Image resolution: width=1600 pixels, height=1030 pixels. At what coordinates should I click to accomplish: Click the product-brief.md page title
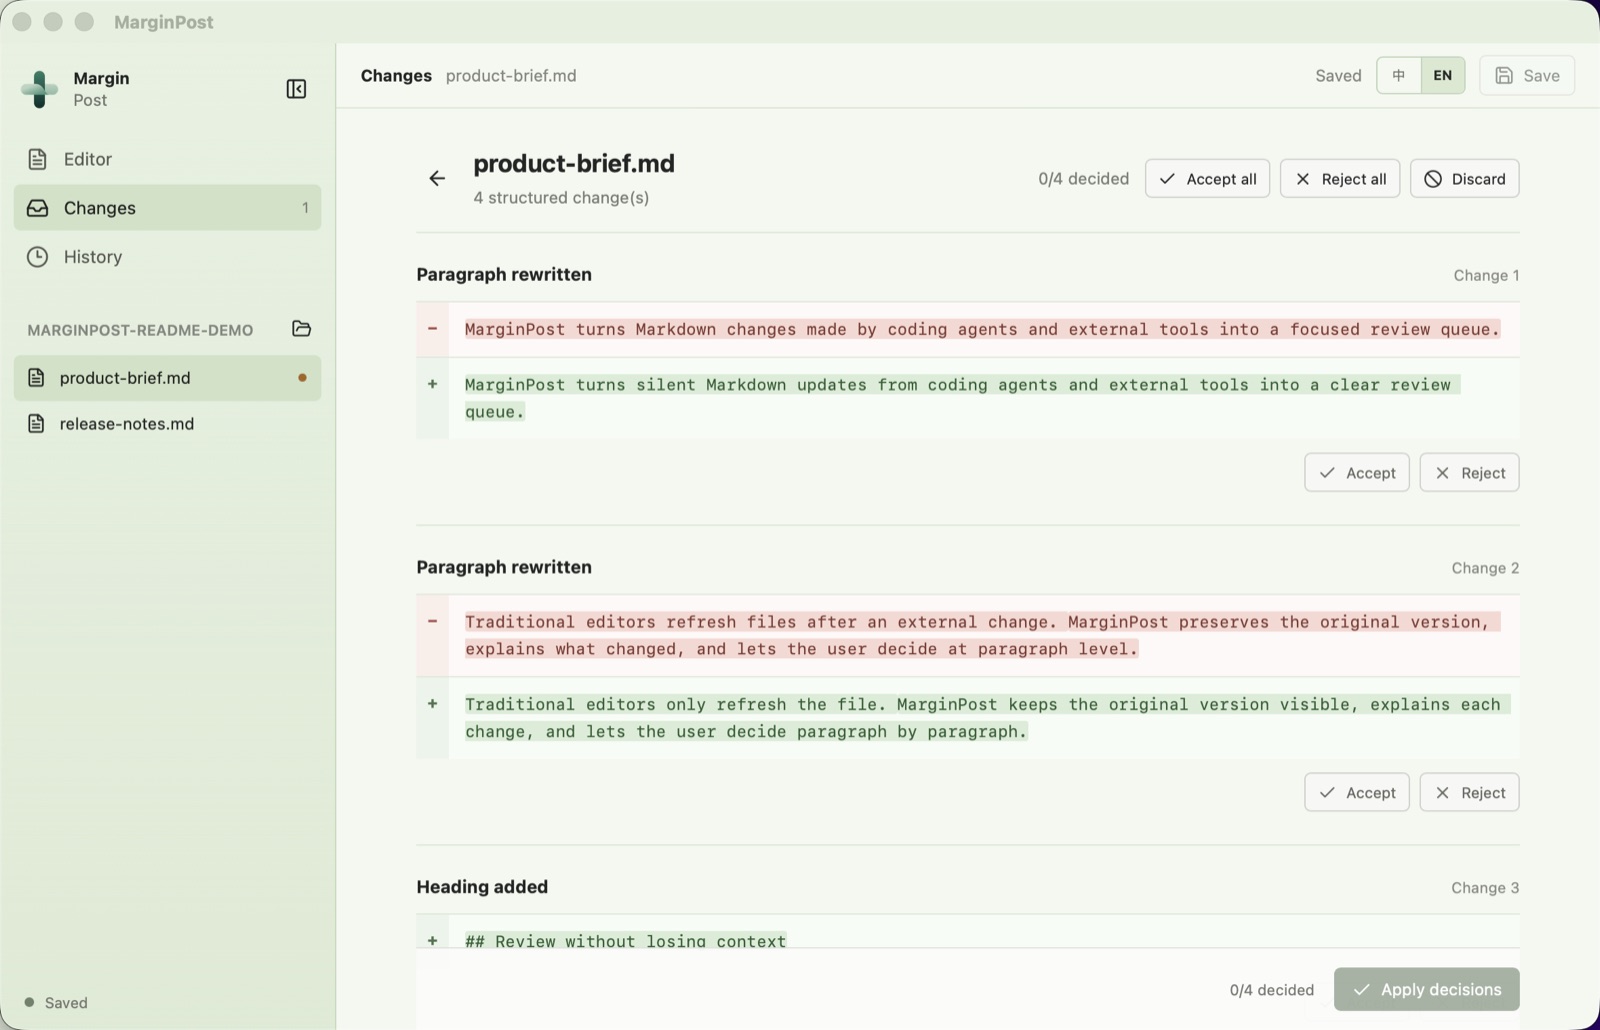pos(574,163)
